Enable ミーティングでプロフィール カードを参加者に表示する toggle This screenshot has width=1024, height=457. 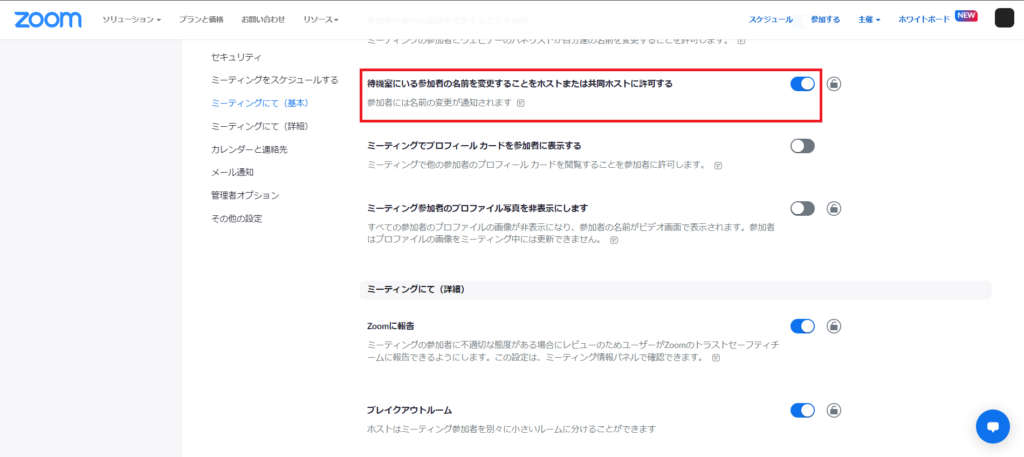802,146
